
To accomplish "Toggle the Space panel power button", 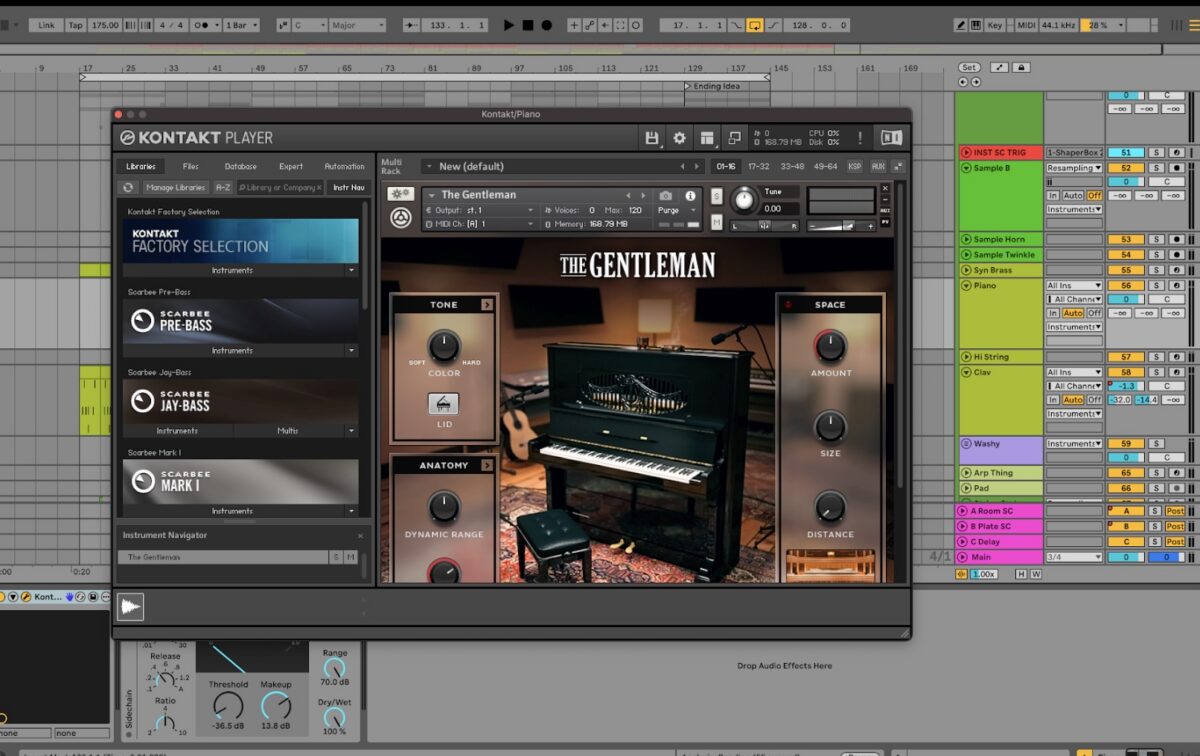I will tap(788, 305).
